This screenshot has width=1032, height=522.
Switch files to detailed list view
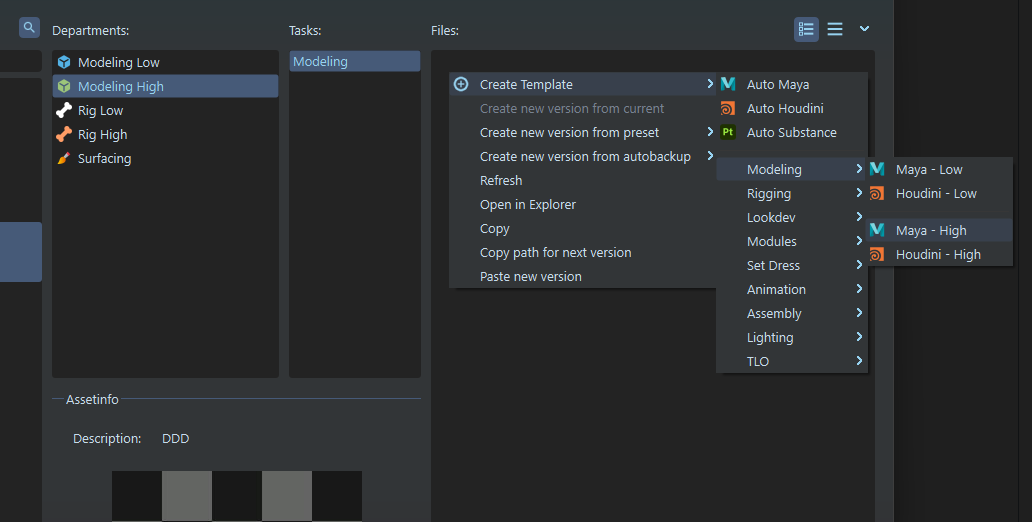coord(806,30)
